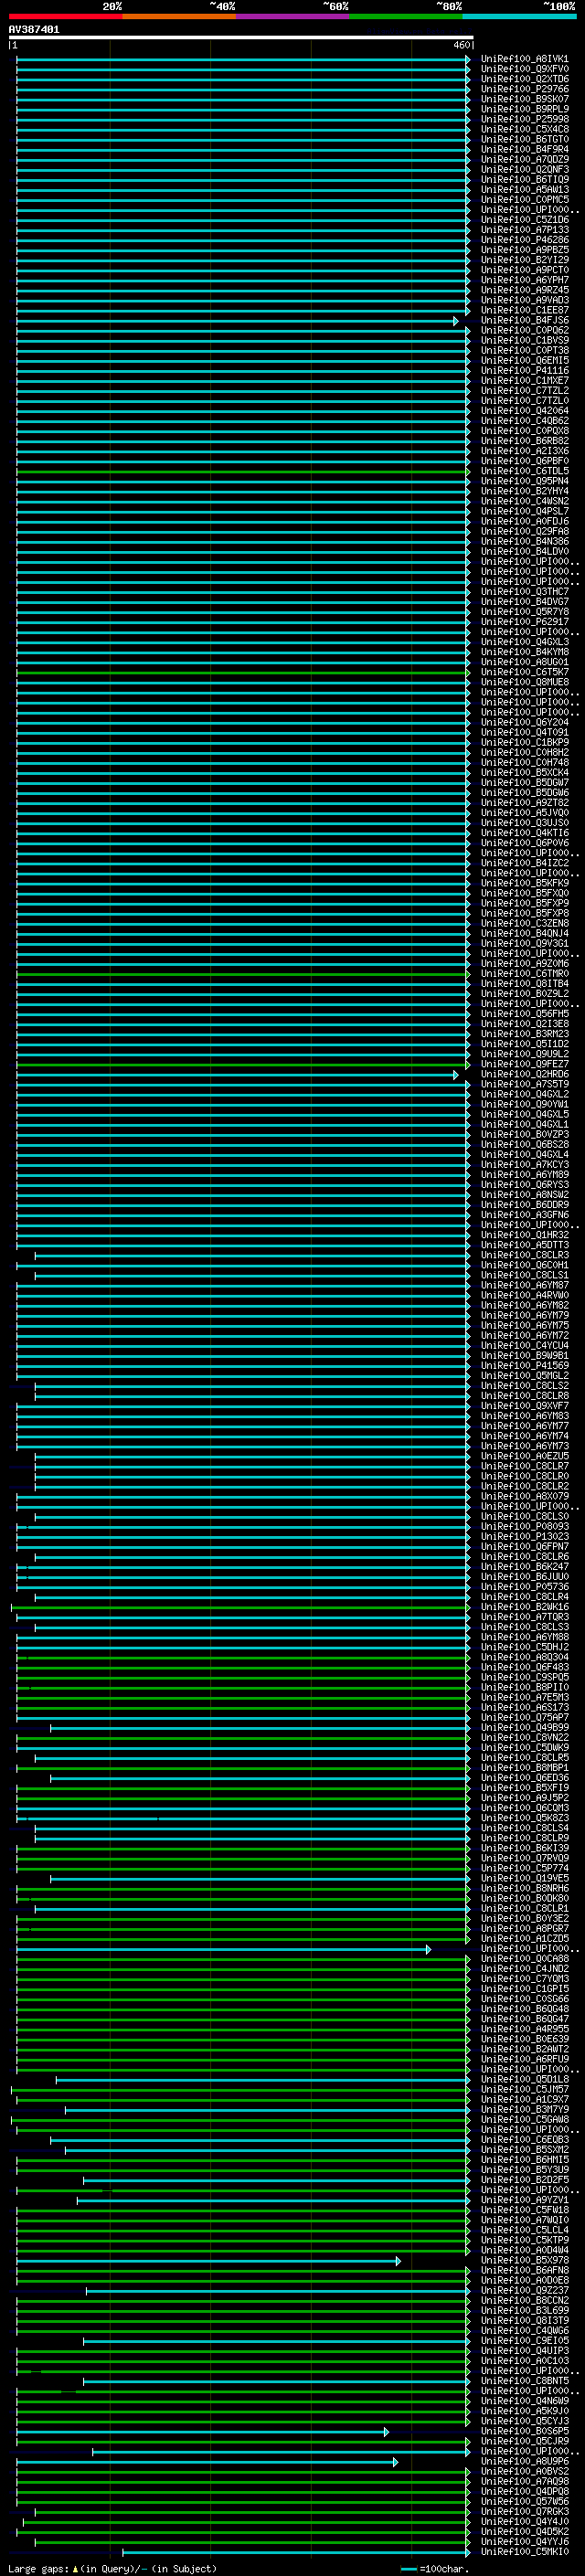Select hit label UniRef100_C6TMR0
Screen dimensions: 585x2576
click(x=524, y=974)
